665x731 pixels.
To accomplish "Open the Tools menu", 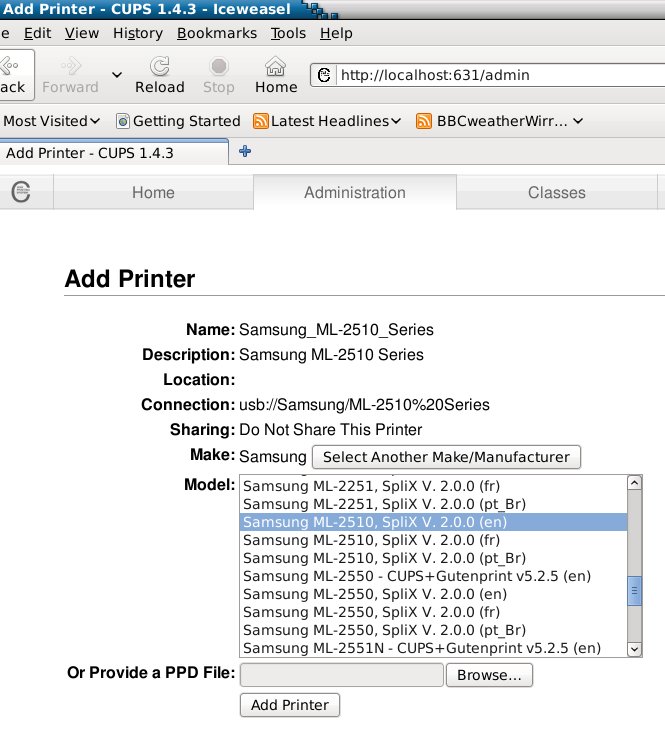I will (x=288, y=33).
